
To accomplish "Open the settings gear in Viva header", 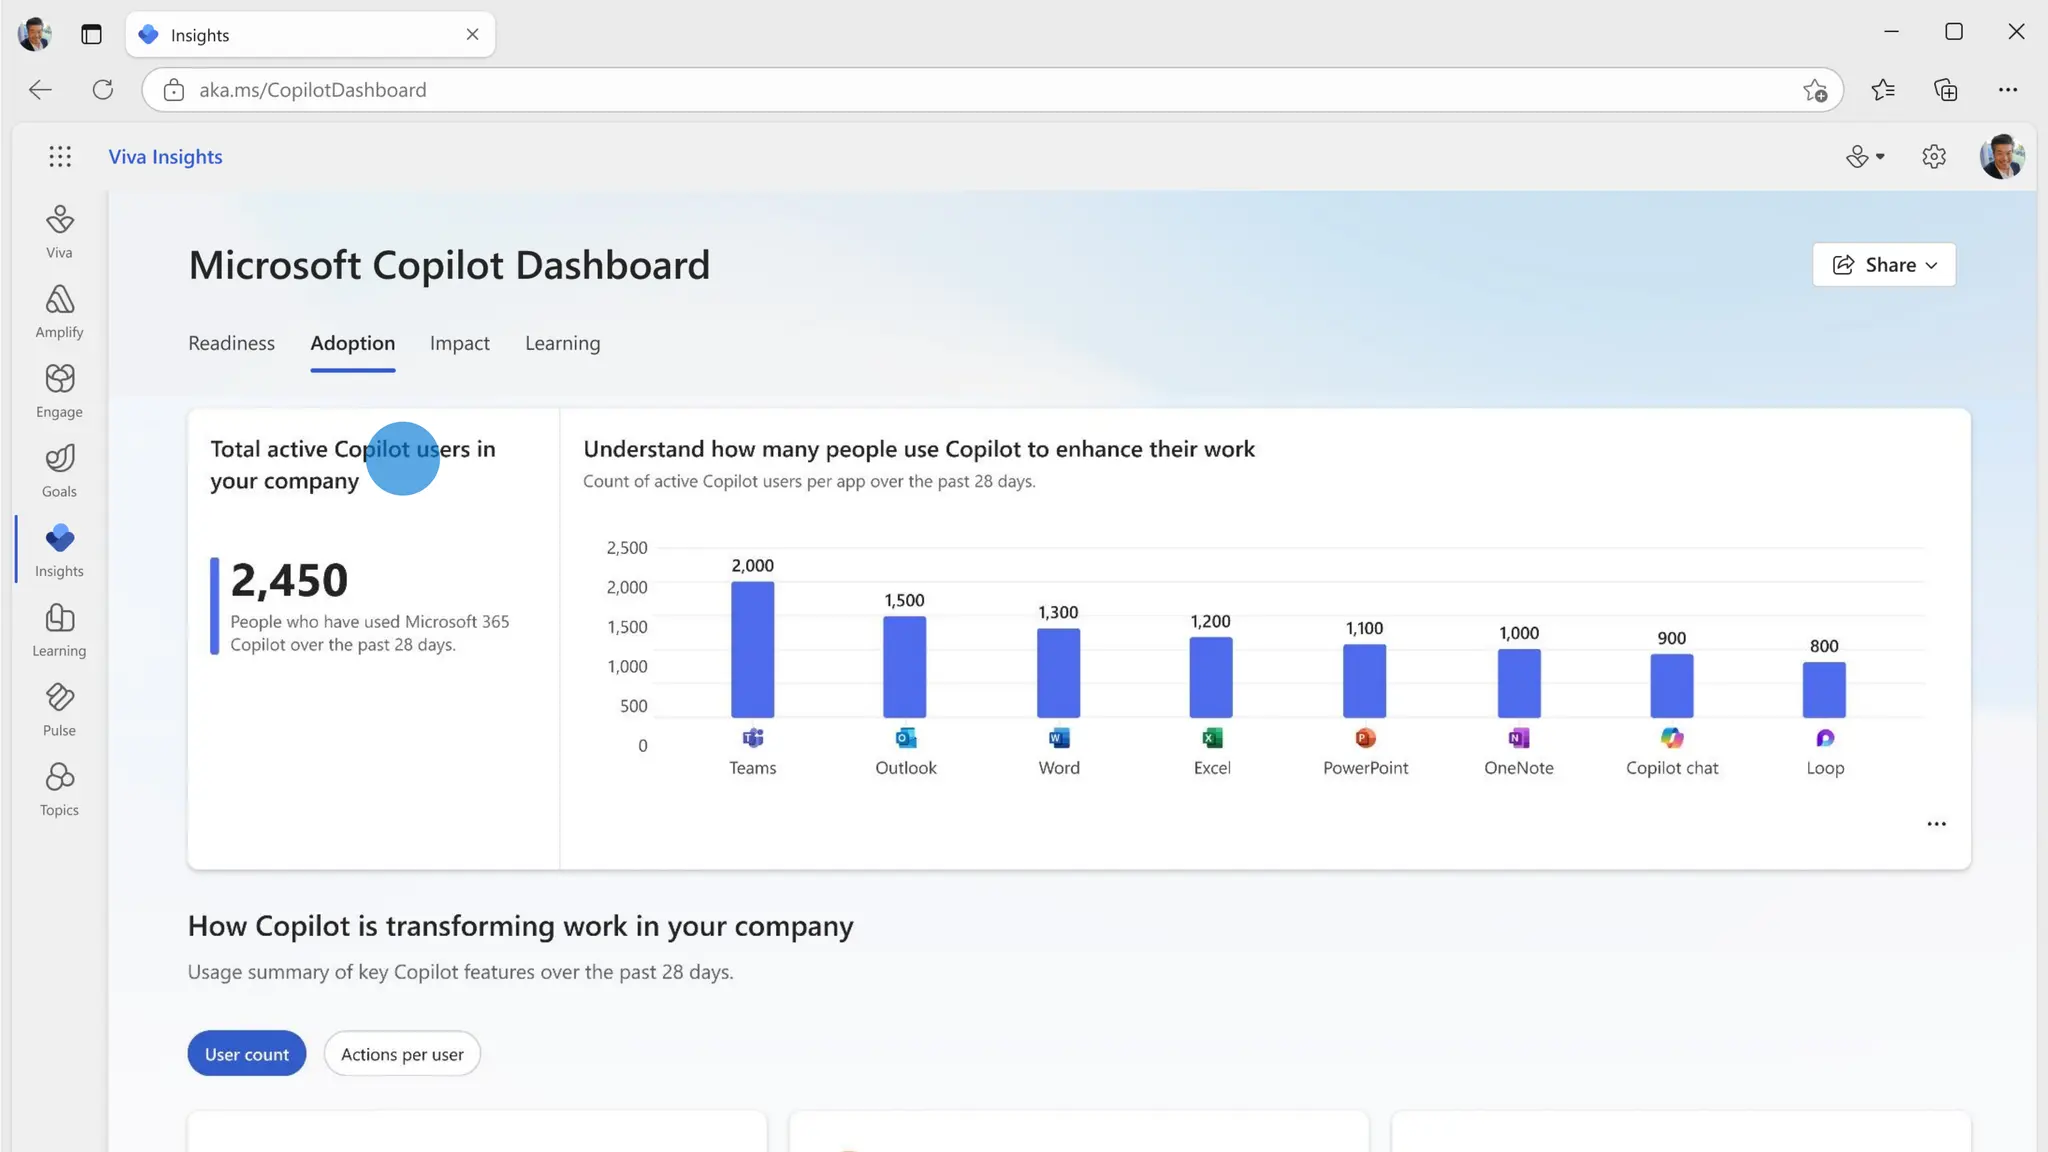I will (1934, 157).
